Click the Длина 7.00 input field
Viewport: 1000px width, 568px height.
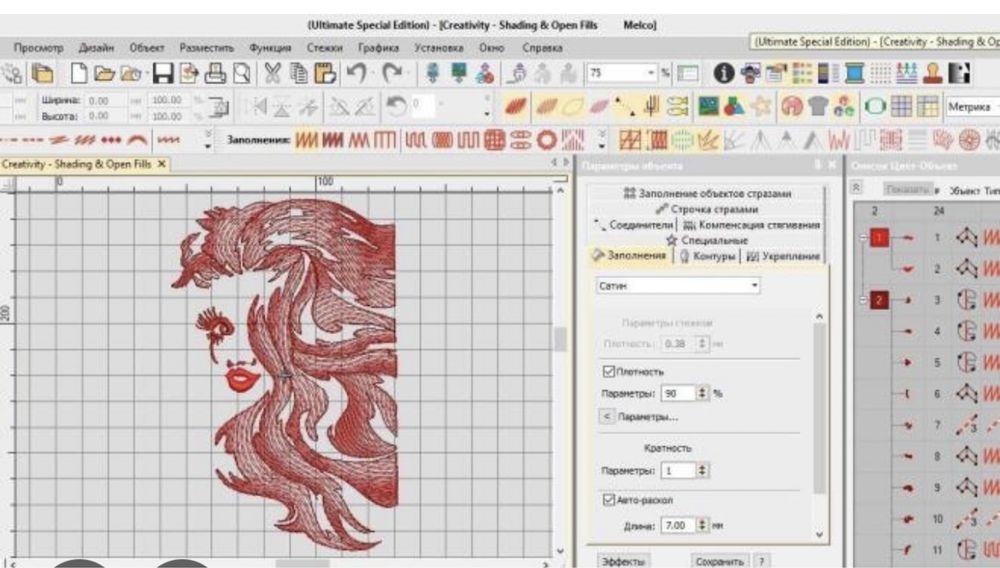(679, 525)
